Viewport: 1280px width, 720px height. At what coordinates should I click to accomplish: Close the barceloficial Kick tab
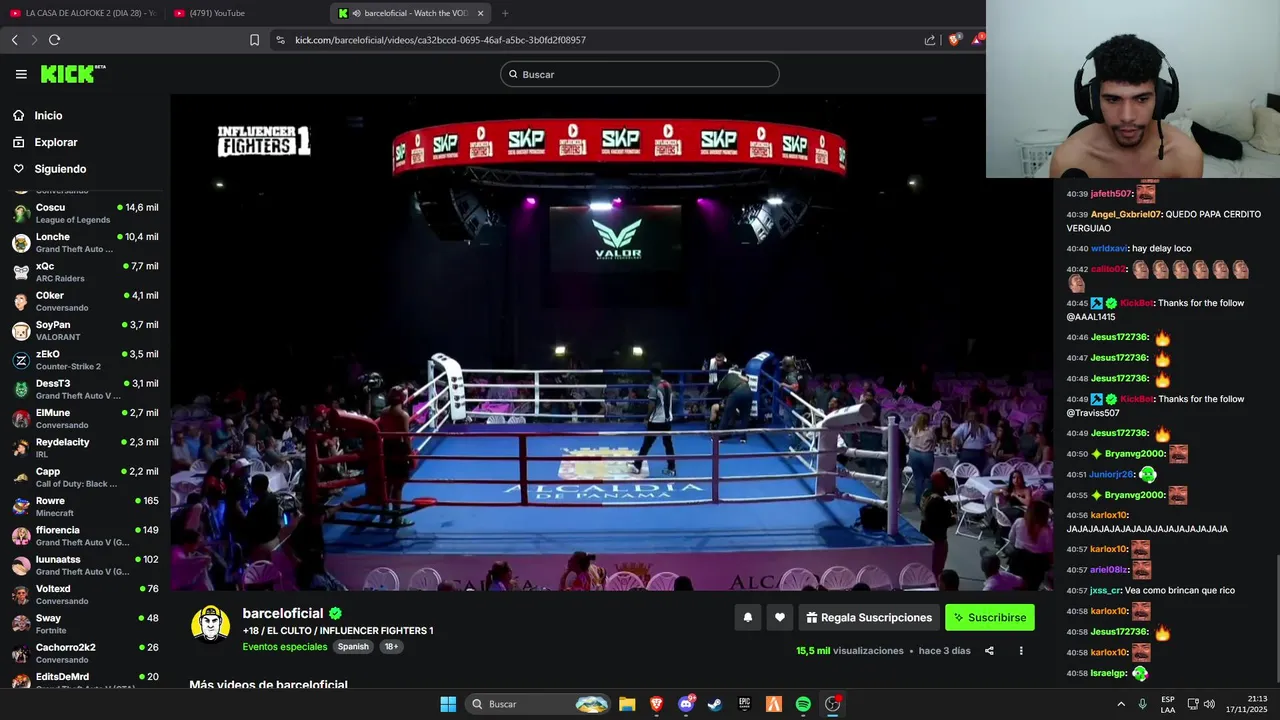point(480,13)
